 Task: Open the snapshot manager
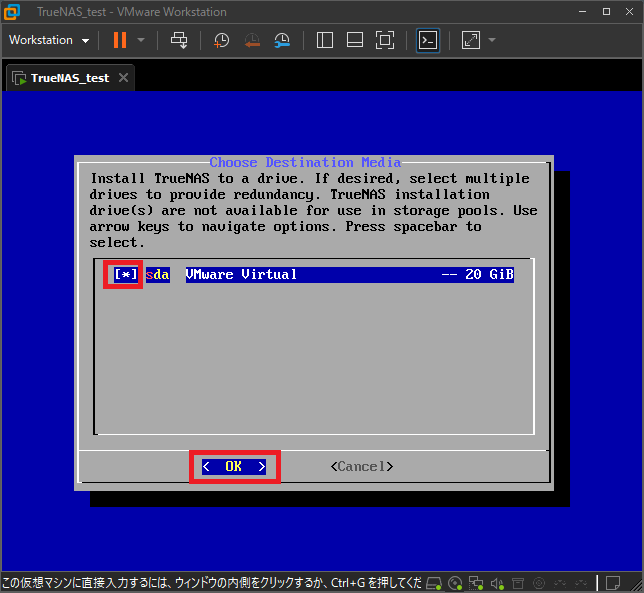282,40
